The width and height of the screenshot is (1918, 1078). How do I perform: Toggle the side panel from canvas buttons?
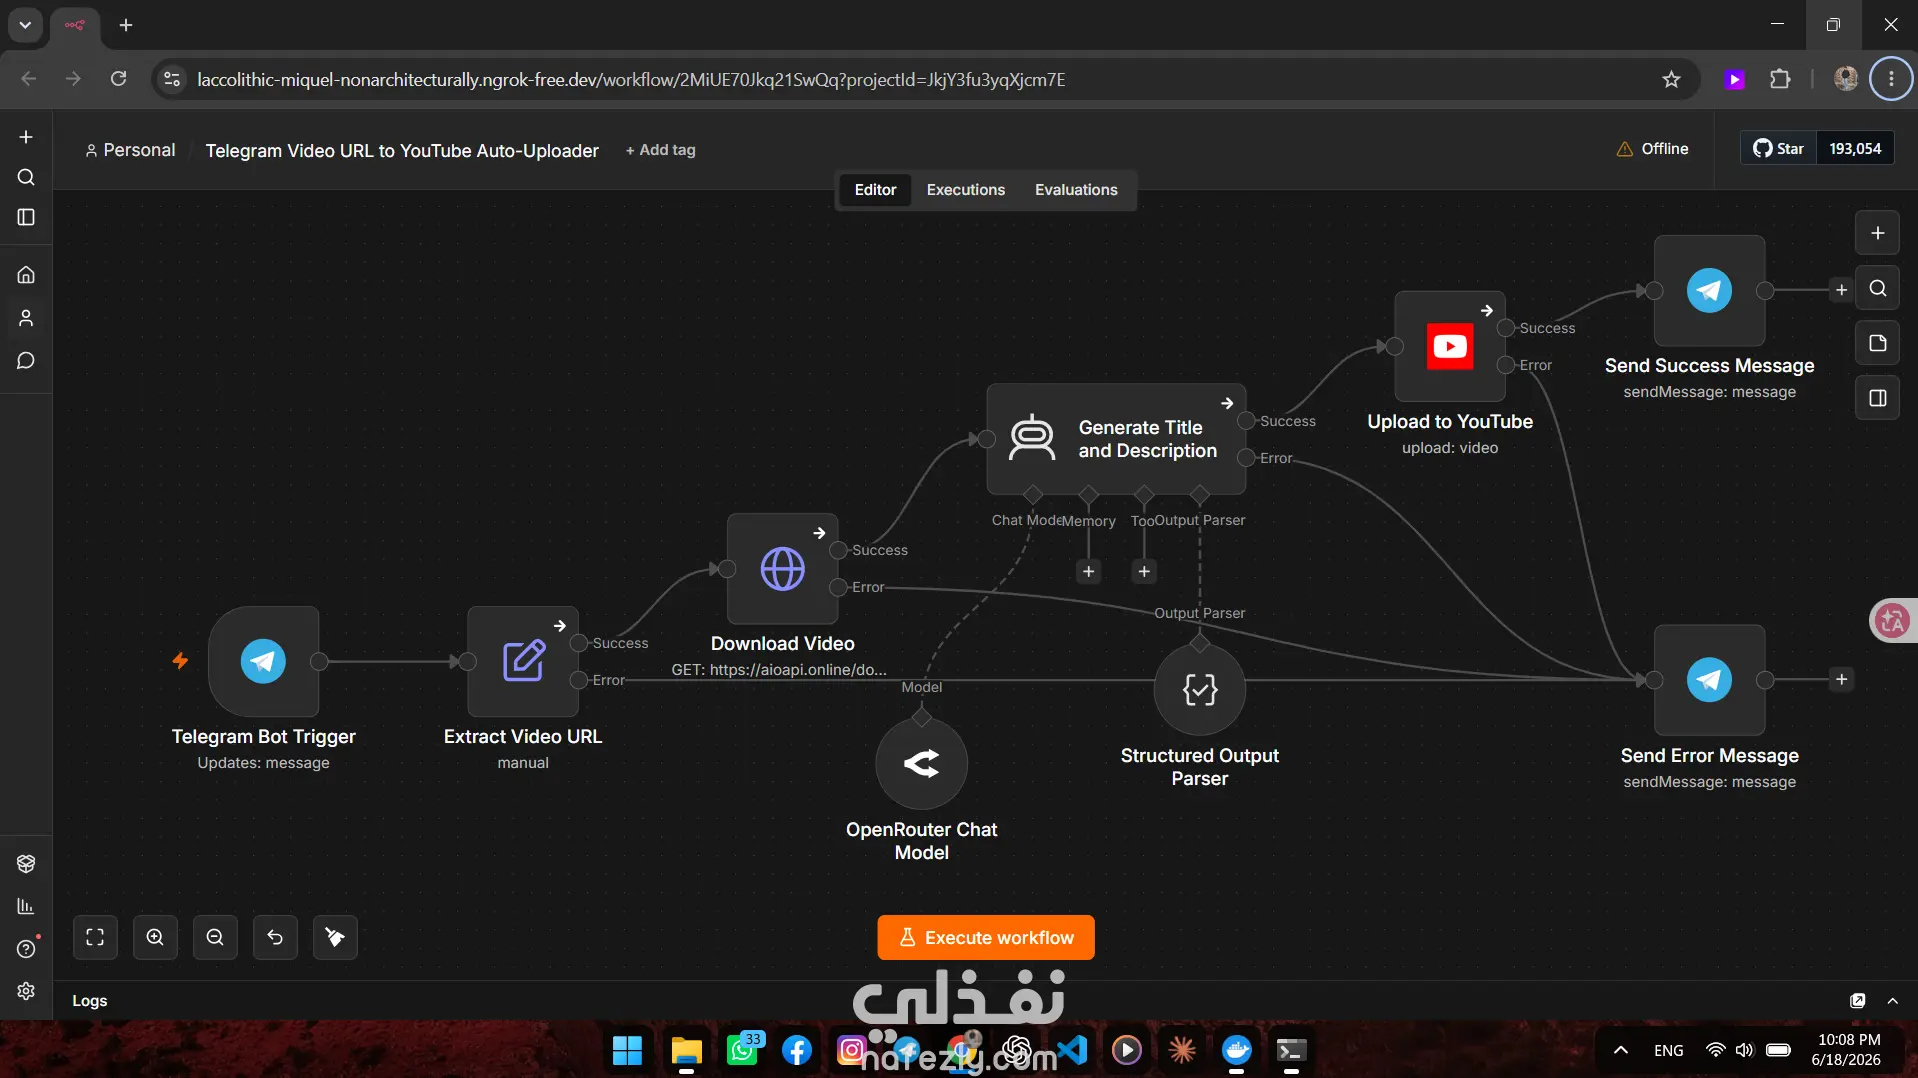click(1877, 398)
